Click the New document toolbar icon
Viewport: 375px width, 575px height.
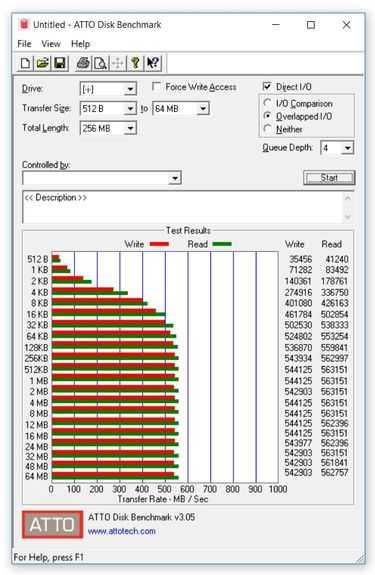[25, 63]
